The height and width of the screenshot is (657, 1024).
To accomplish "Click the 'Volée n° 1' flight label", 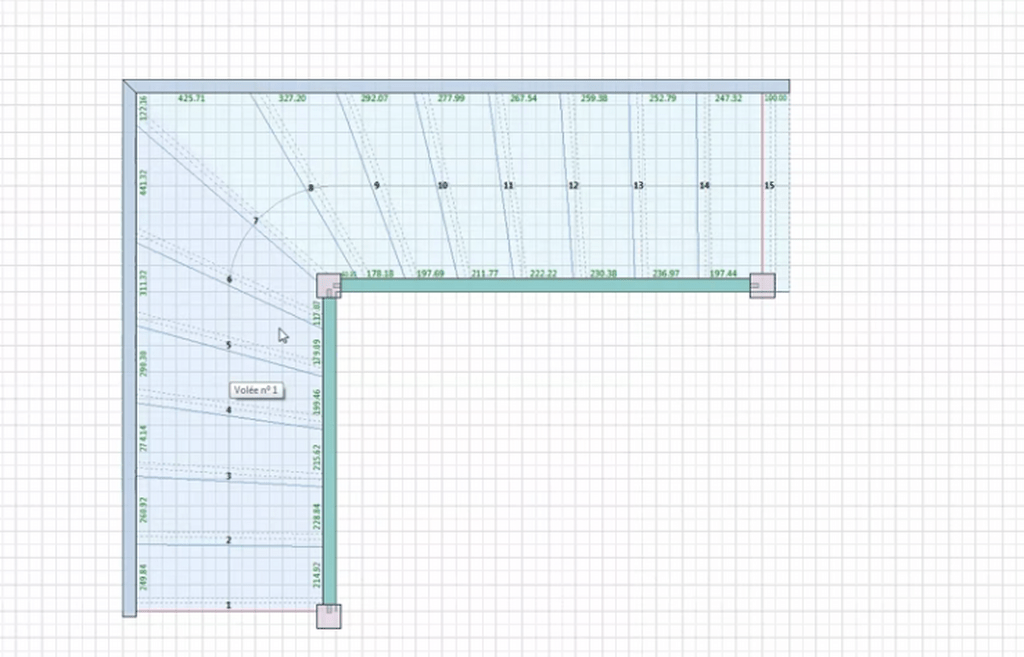I will click(256, 390).
